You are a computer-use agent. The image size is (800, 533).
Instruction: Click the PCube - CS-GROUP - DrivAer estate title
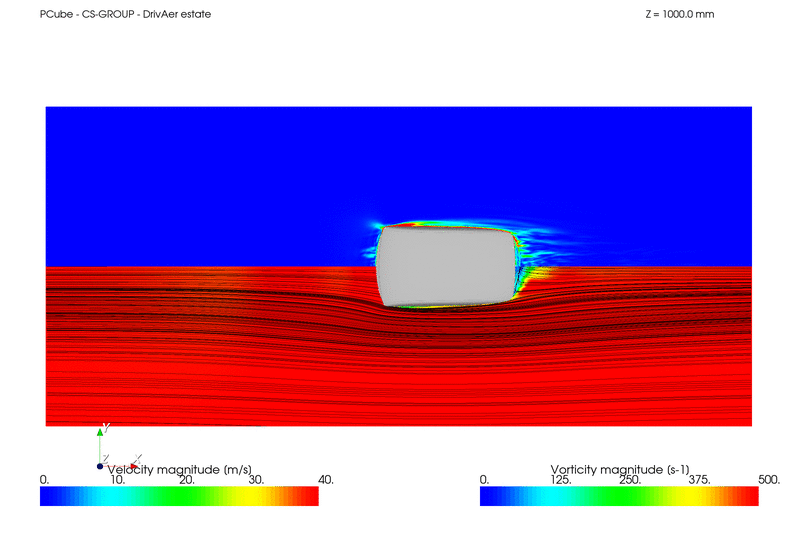pos(125,14)
